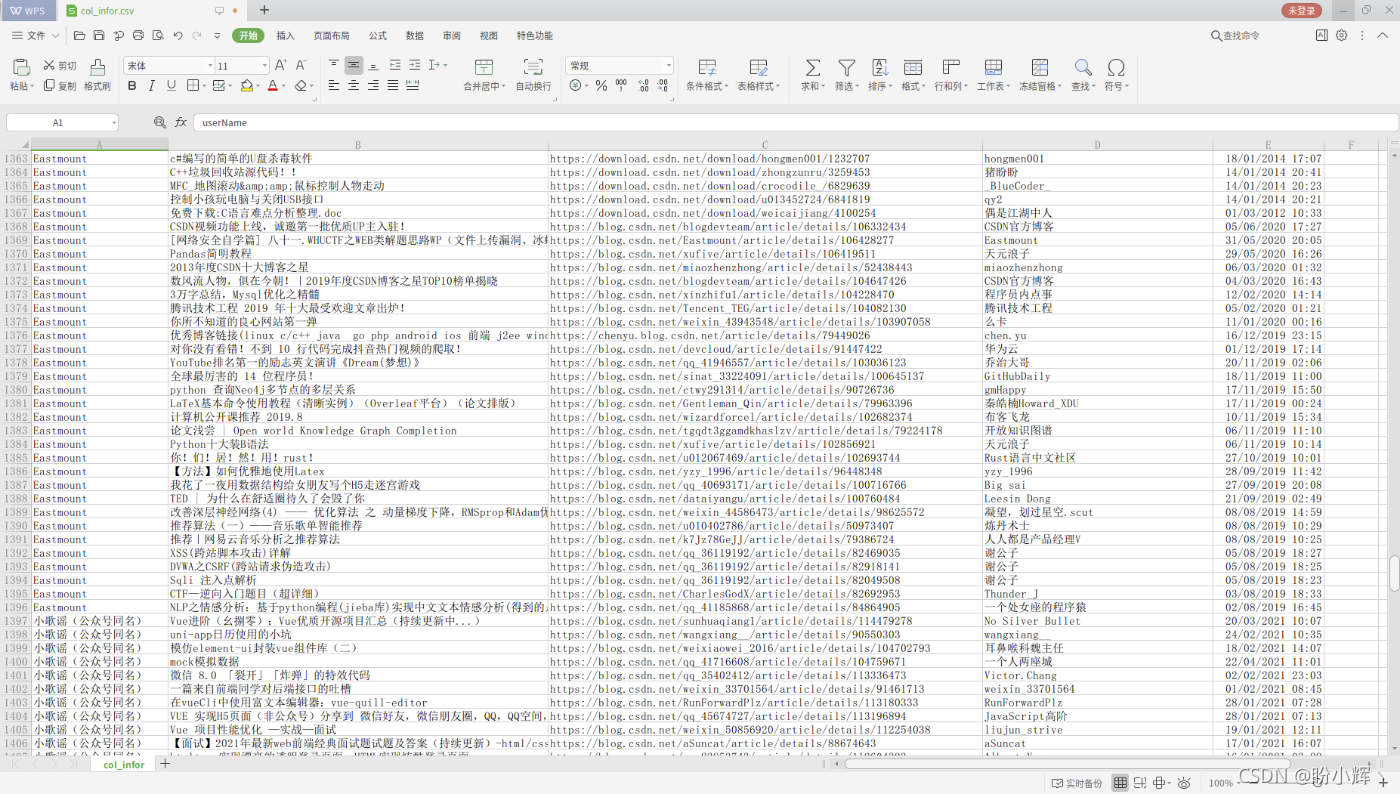Toggle Wrap Text (自动换行)
This screenshot has width=1400, height=794.
click(x=533, y=68)
